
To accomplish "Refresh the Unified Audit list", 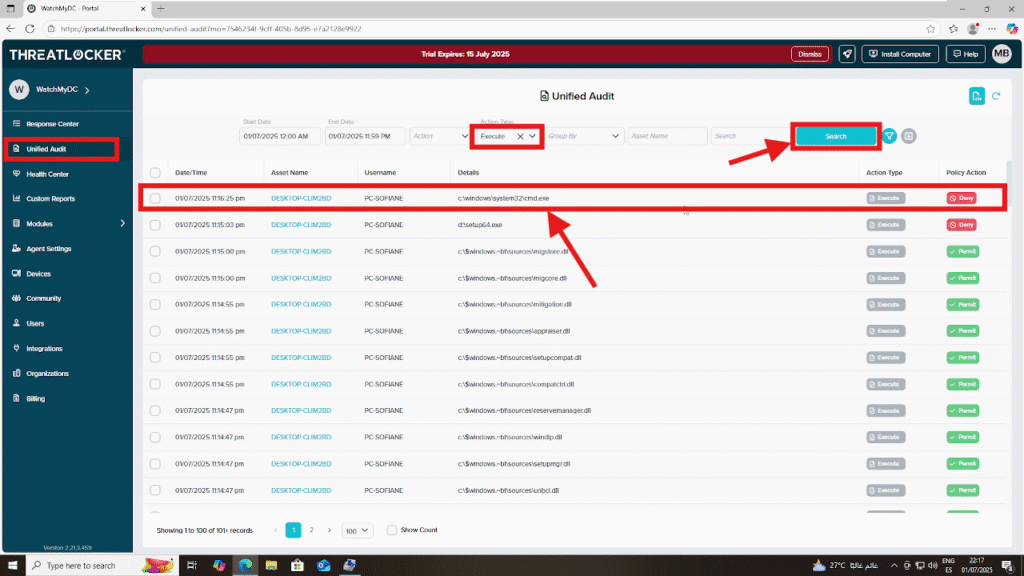I will click(x=996, y=96).
